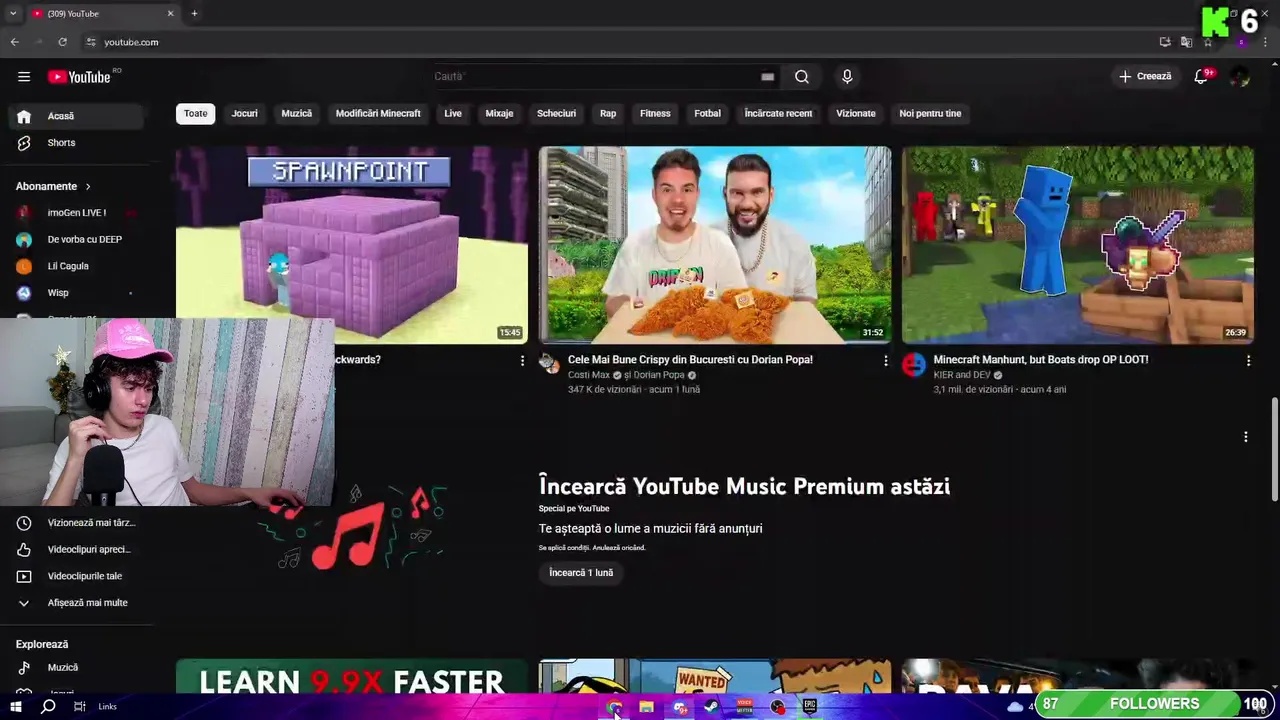Viewport: 1280px width, 720px height.
Task: Select the Scheciuri filter chip
Action: coord(556,114)
